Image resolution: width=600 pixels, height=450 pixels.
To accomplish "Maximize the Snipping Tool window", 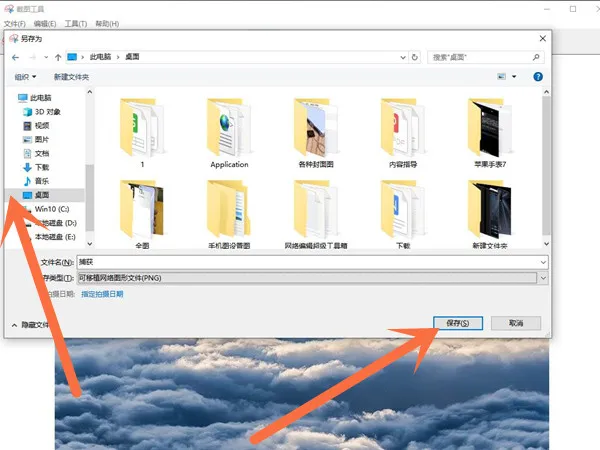I will pos(572,9).
